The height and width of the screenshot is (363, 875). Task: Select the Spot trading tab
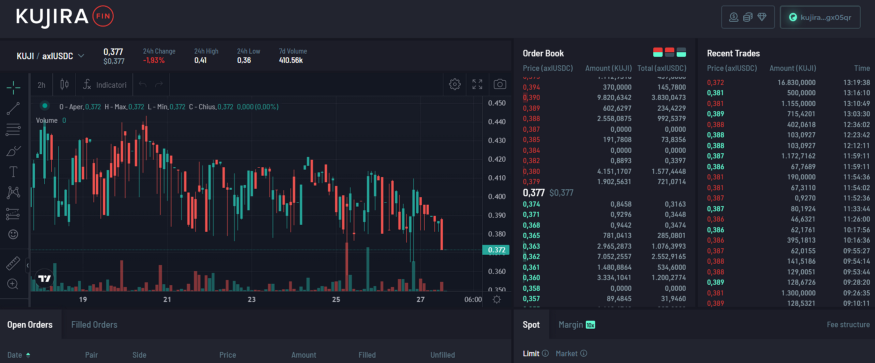(x=531, y=324)
